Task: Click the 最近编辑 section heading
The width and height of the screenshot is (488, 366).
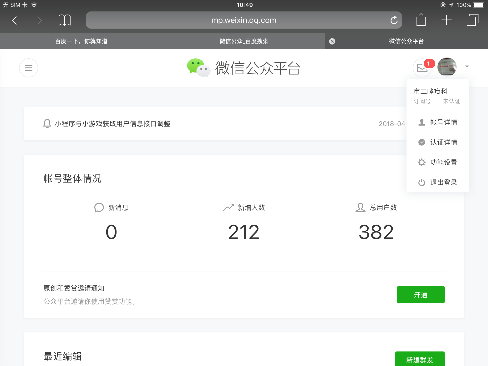Action: pos(63,356)
